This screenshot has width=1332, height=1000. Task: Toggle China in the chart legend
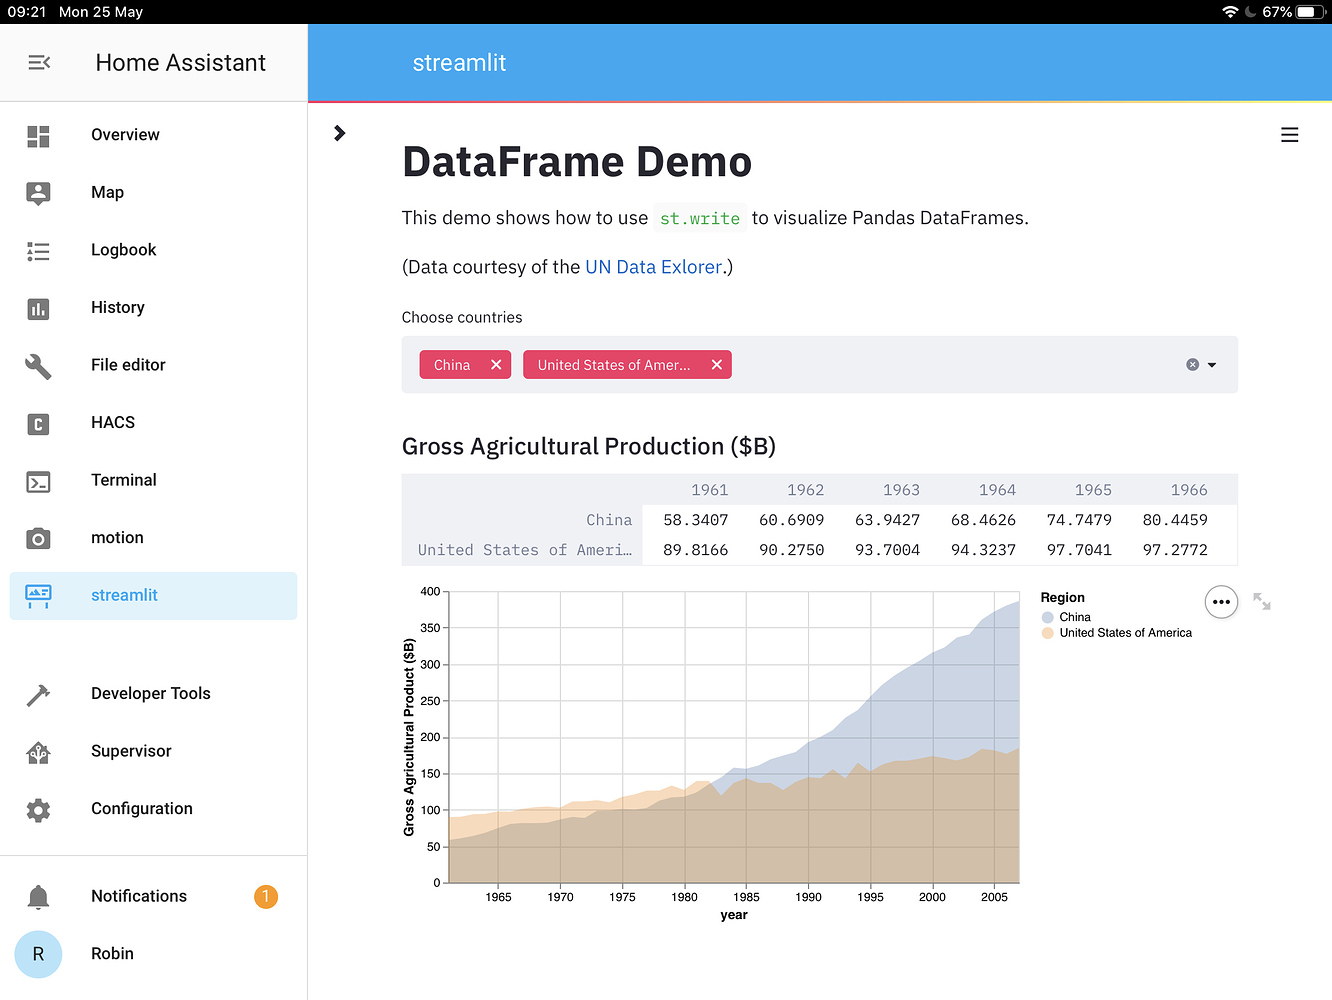[1073, 617]
